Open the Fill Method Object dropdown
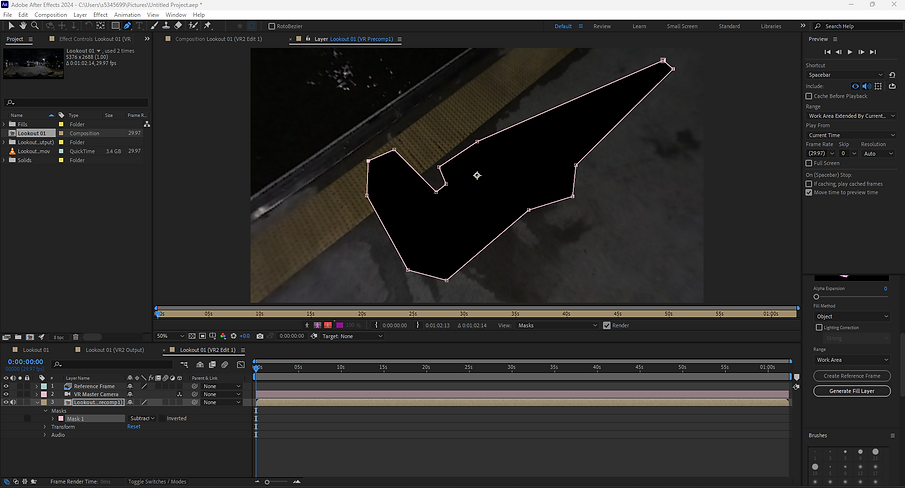The width and height of the screenshot is (905, 488). pos(852,316)
